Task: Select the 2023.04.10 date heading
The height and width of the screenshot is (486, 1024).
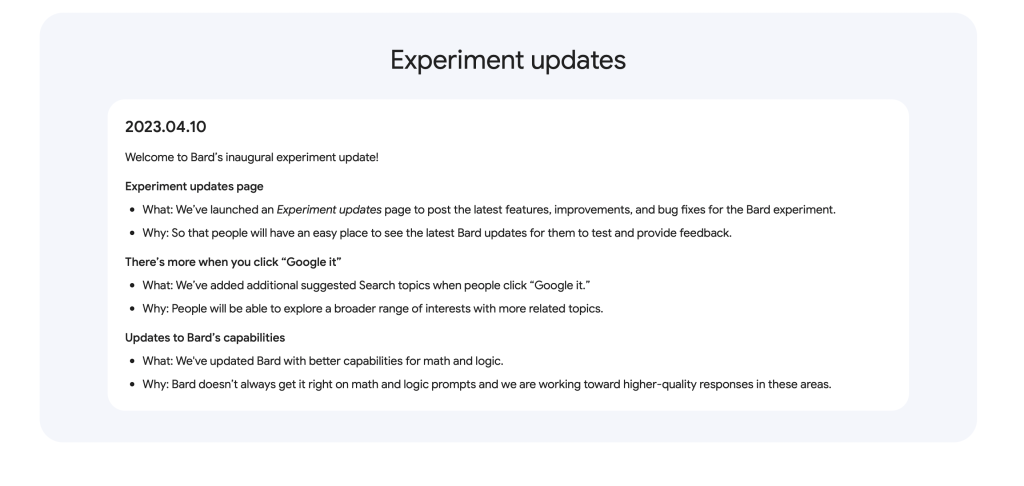Action: tap(165, 127)
